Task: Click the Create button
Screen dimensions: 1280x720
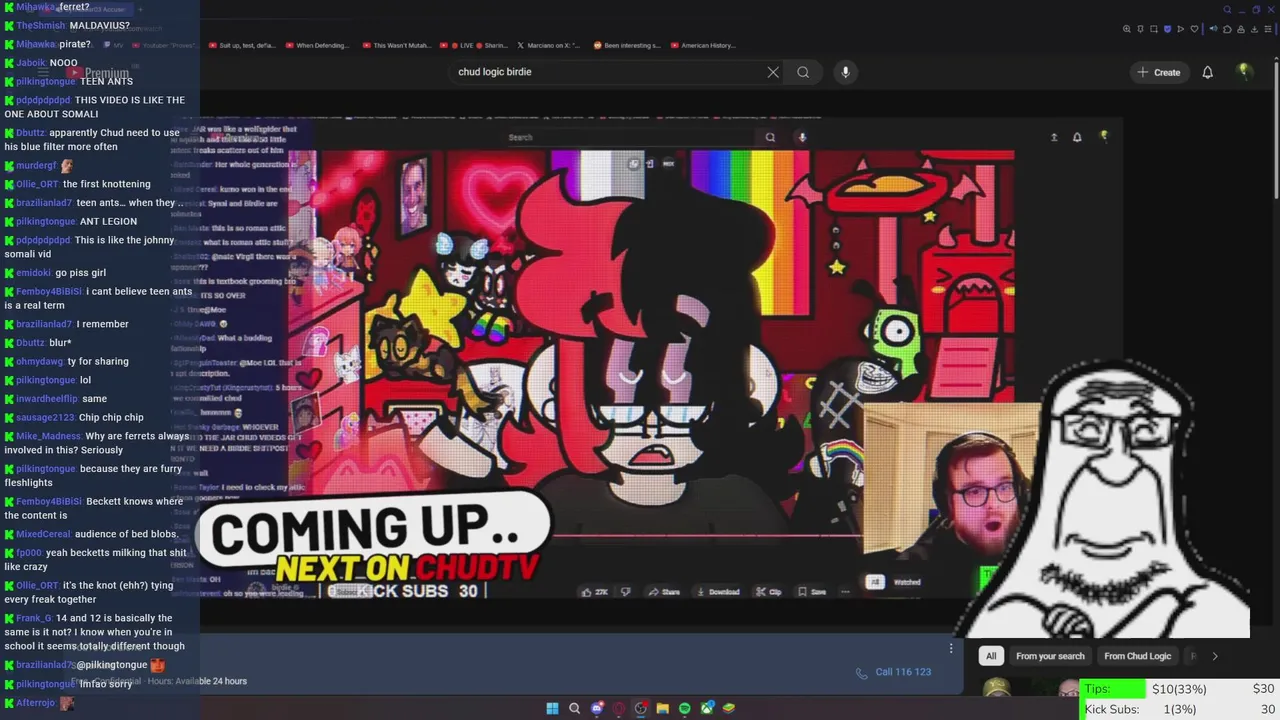Action: [1159, 72]
